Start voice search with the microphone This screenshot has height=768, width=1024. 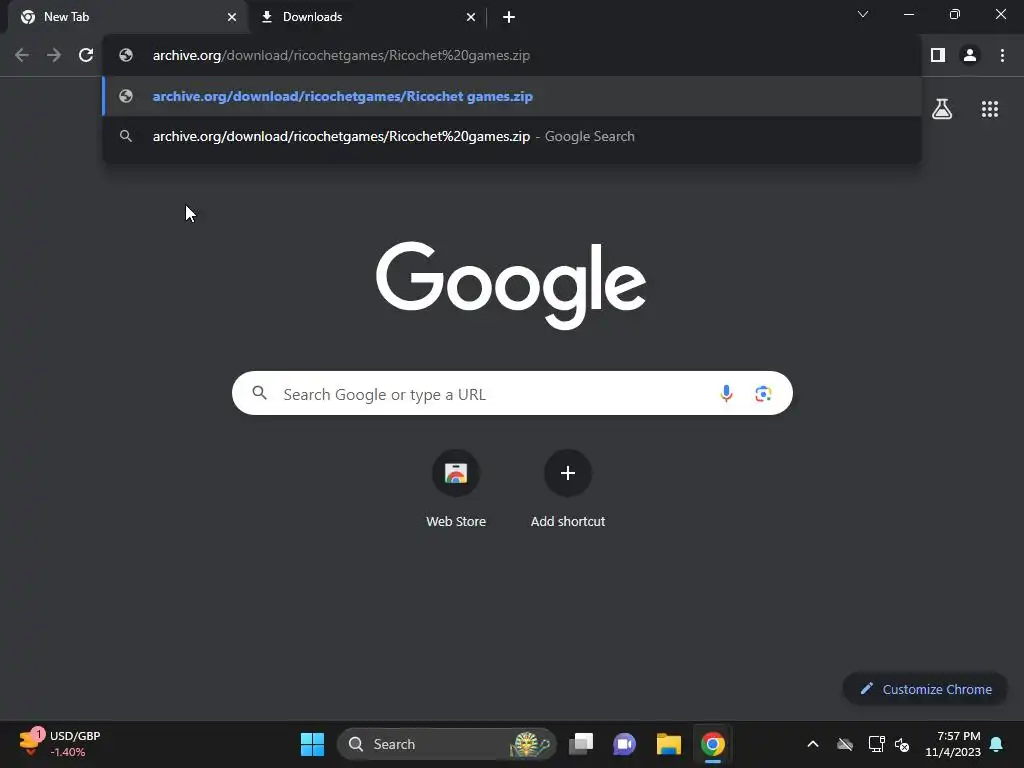[726, 393]
